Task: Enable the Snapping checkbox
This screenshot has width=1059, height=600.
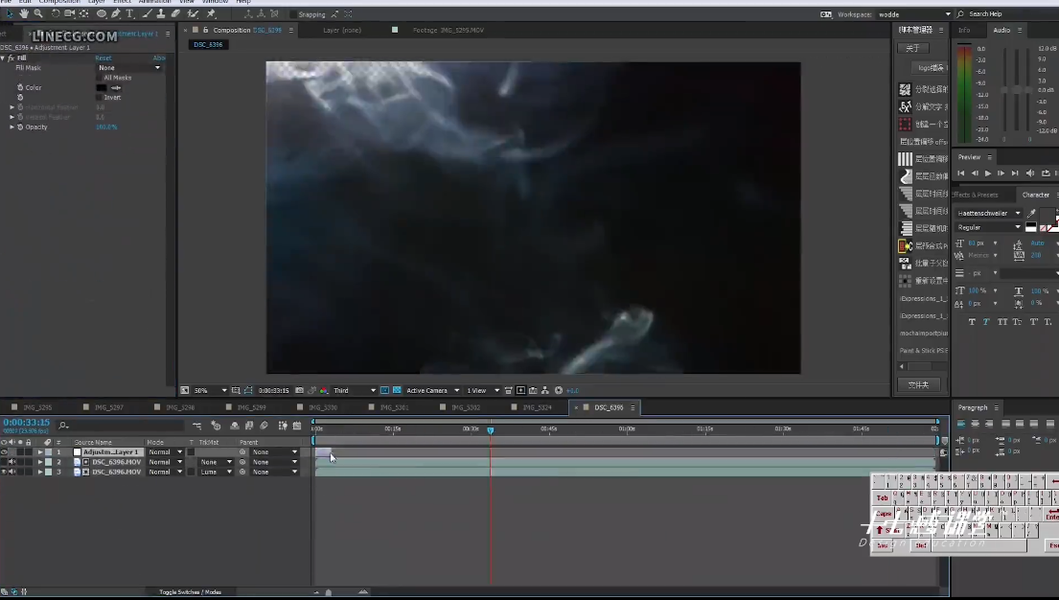Action: pos(293,14)
